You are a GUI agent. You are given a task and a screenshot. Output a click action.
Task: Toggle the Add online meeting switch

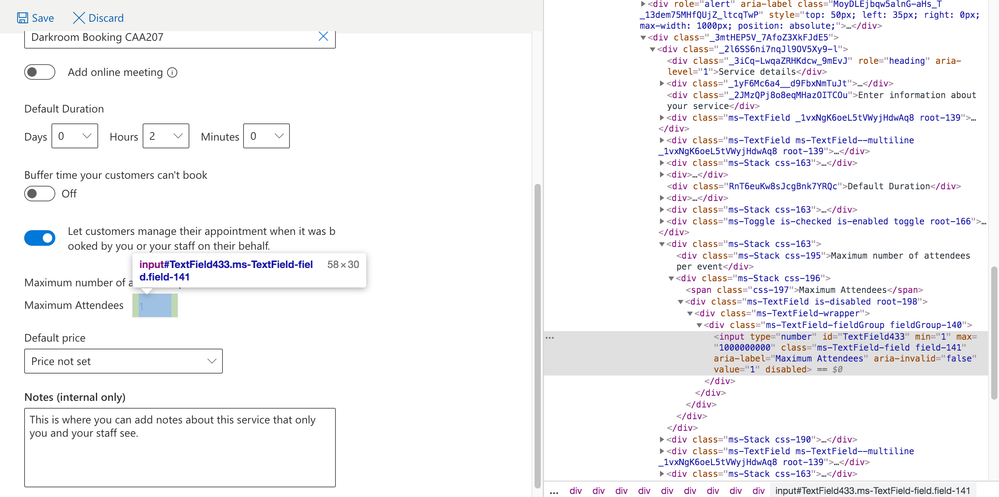[x=40, y=73]
